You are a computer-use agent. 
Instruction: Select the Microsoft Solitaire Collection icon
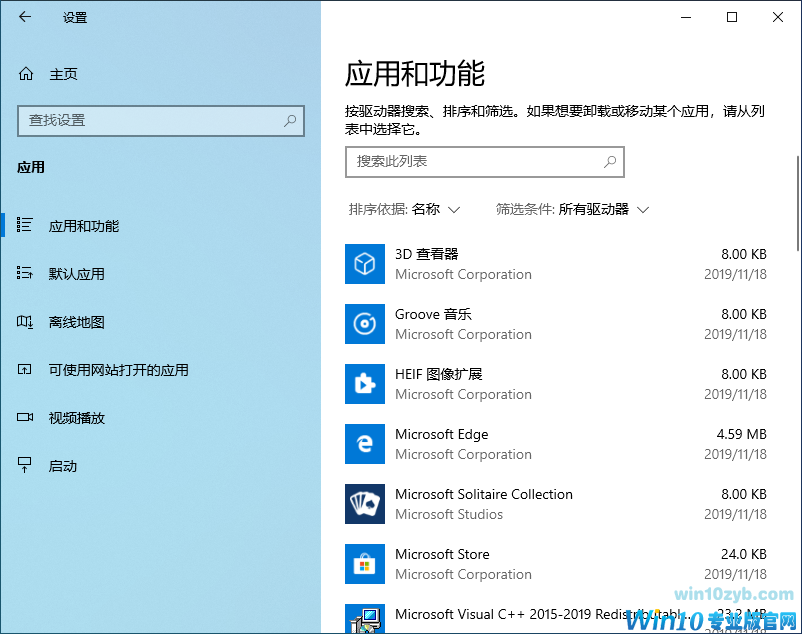pos(365,504)
